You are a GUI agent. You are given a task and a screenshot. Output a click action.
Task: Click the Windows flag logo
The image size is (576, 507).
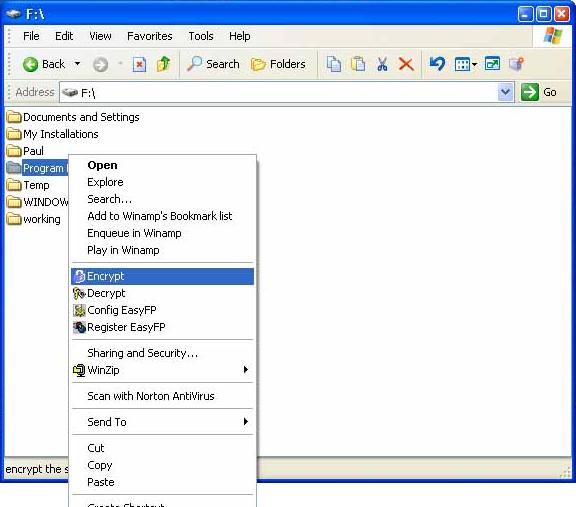pos(553,36)
